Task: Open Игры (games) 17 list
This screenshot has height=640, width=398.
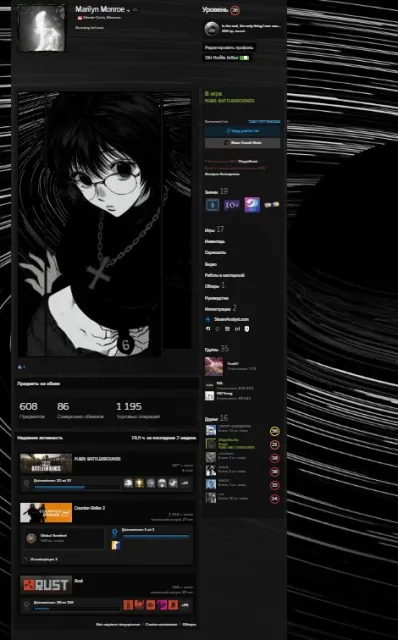Action: (214, 230)
